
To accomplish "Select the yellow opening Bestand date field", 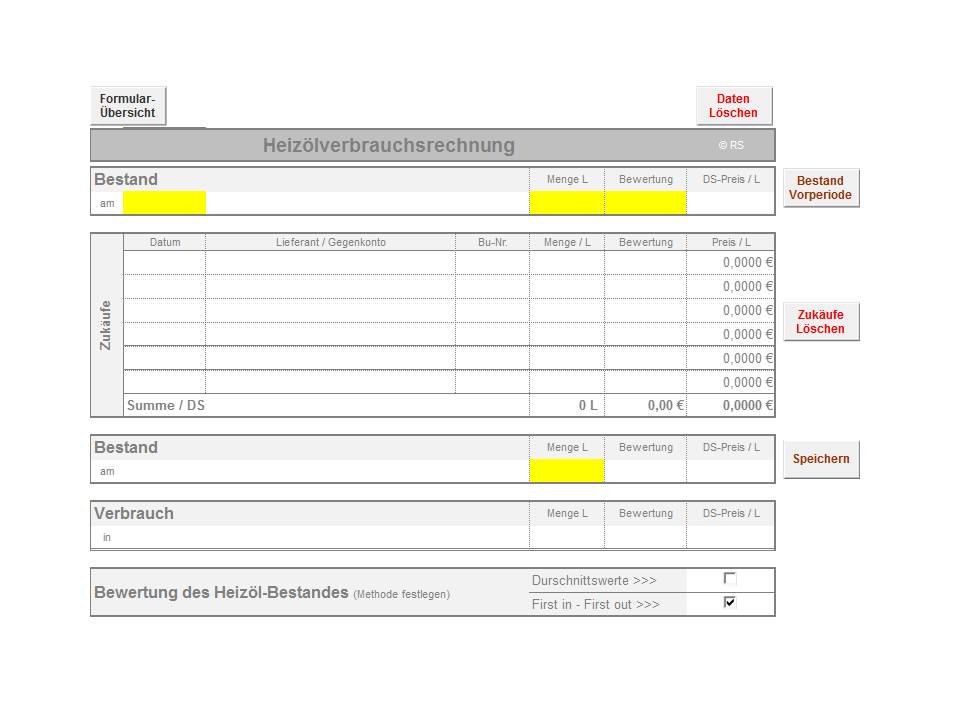I will click(164, 203).
